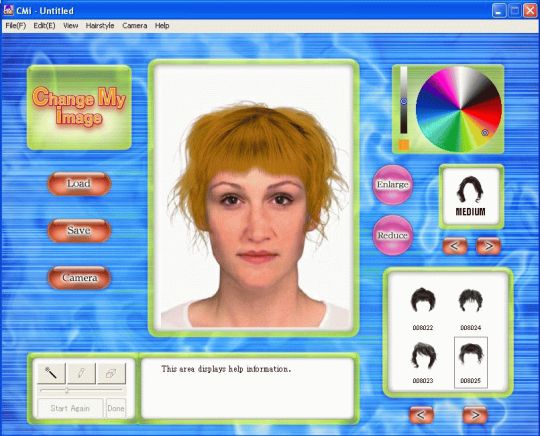This screenshot has width=540, height=436.
Task: Go to next hairstyle page arrow
Action: click(475, 415)
